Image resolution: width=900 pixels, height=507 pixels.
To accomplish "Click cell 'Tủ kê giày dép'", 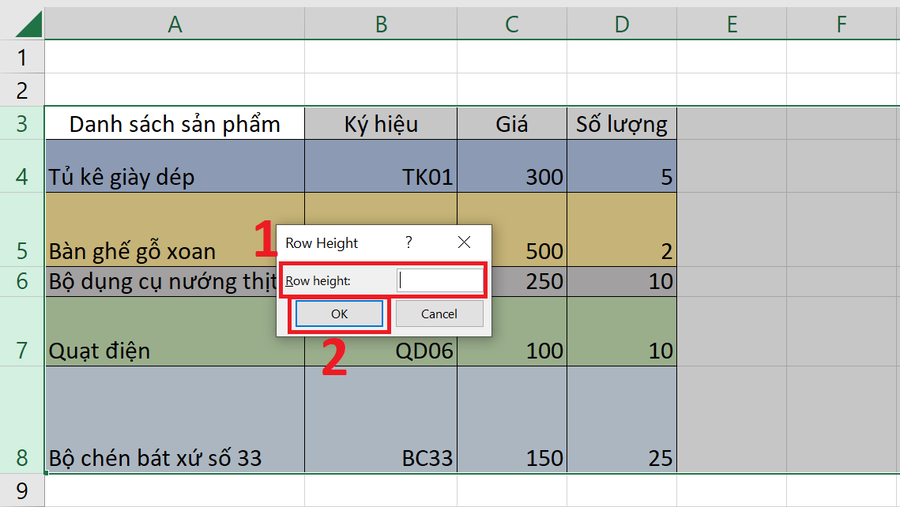I will [174, 166].
